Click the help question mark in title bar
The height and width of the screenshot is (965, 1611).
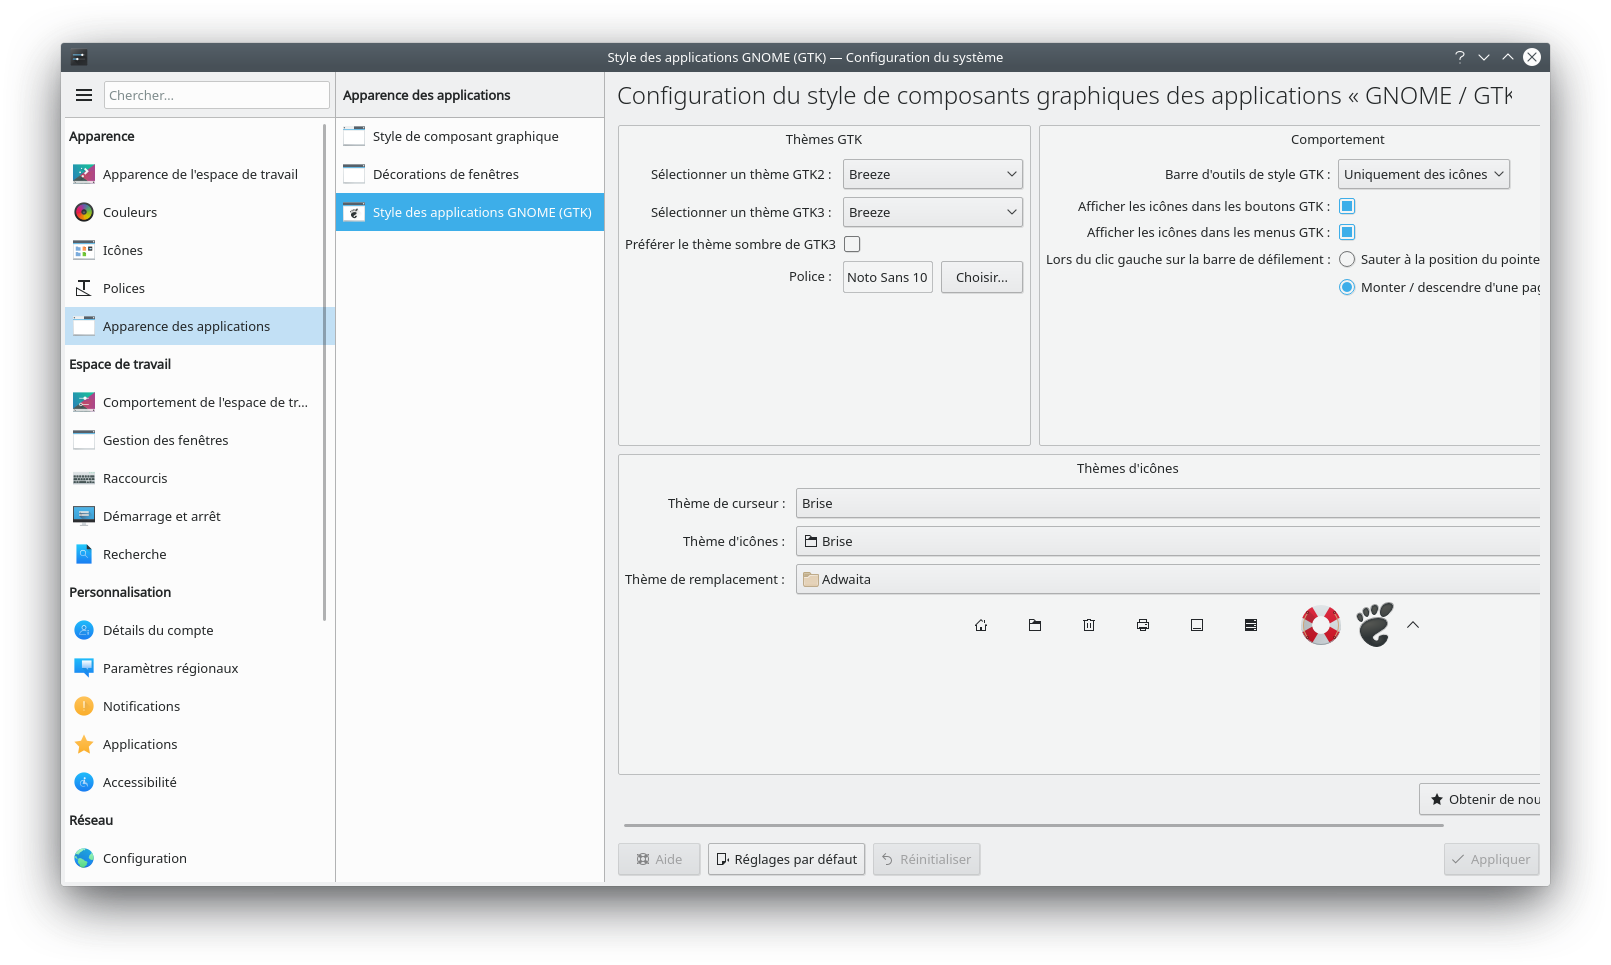[x=1459, y=57]
